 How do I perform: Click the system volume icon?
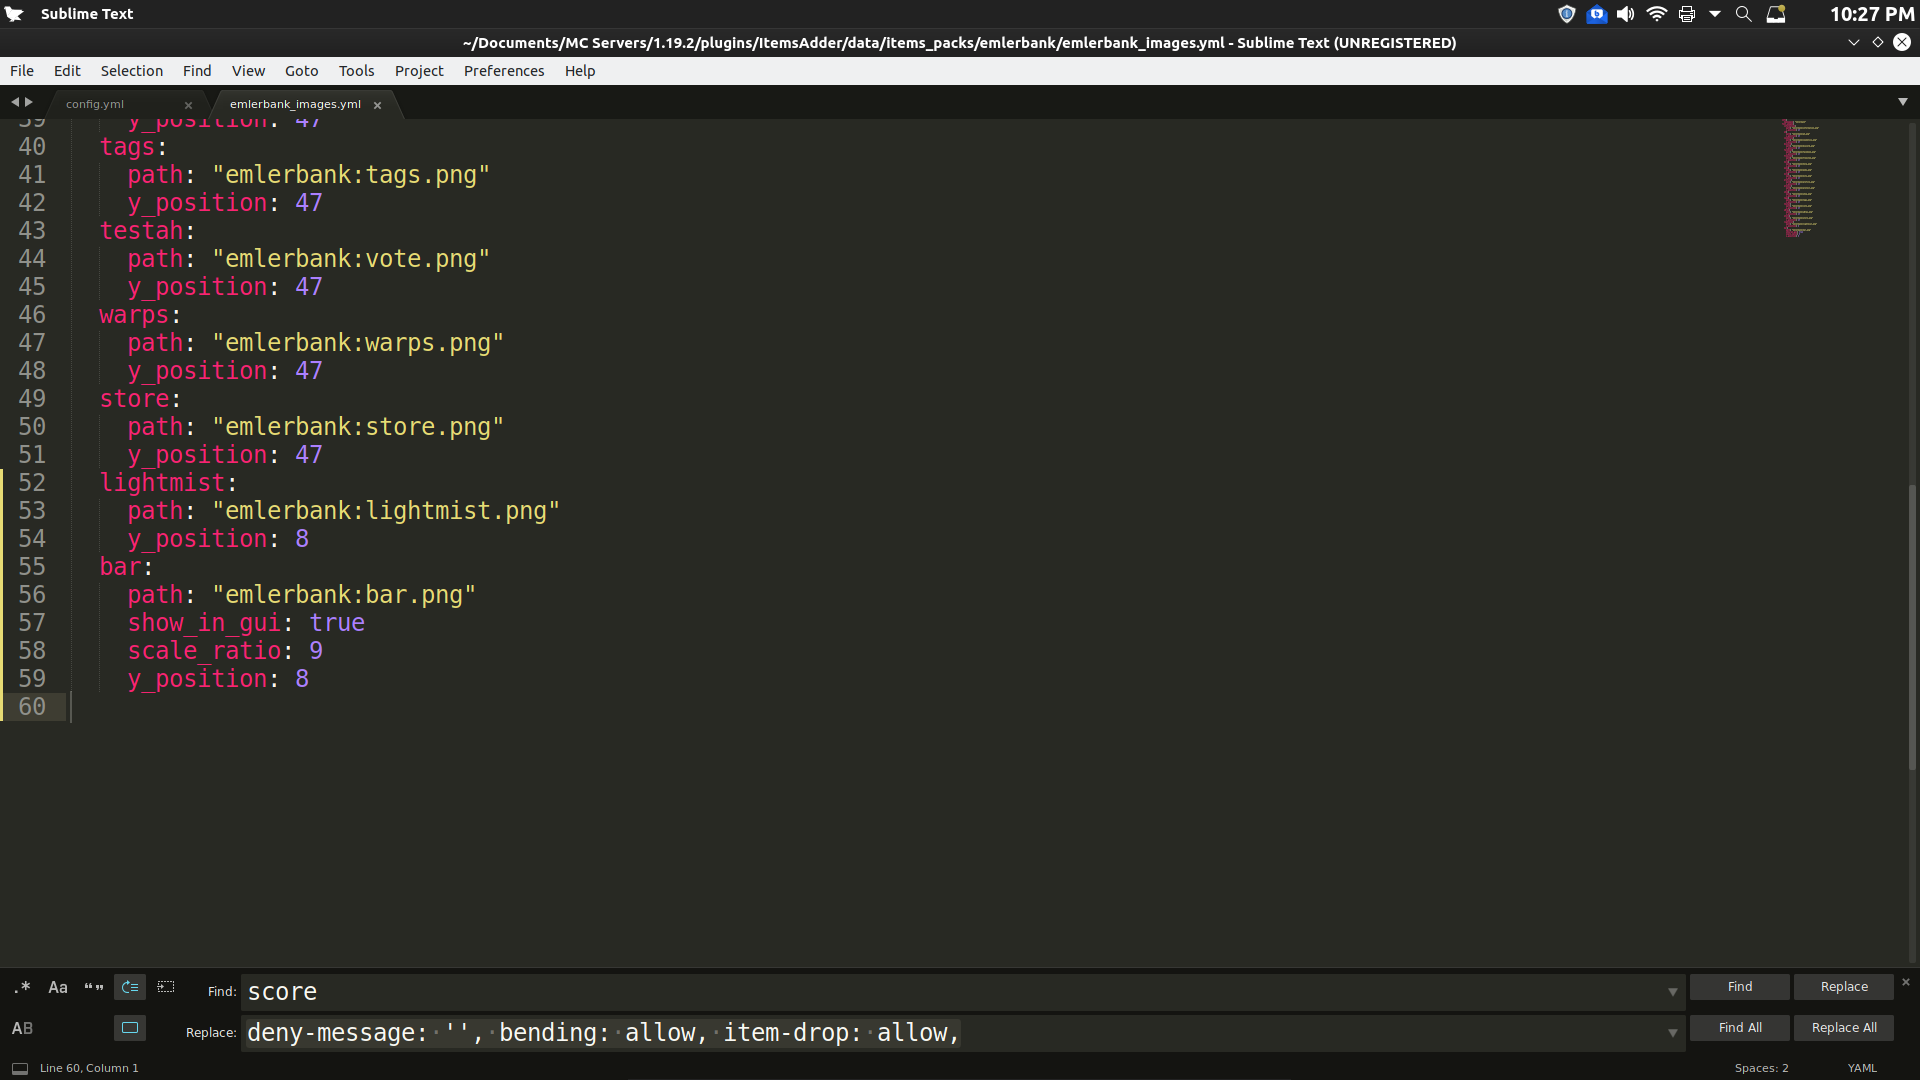(1625, 14)
